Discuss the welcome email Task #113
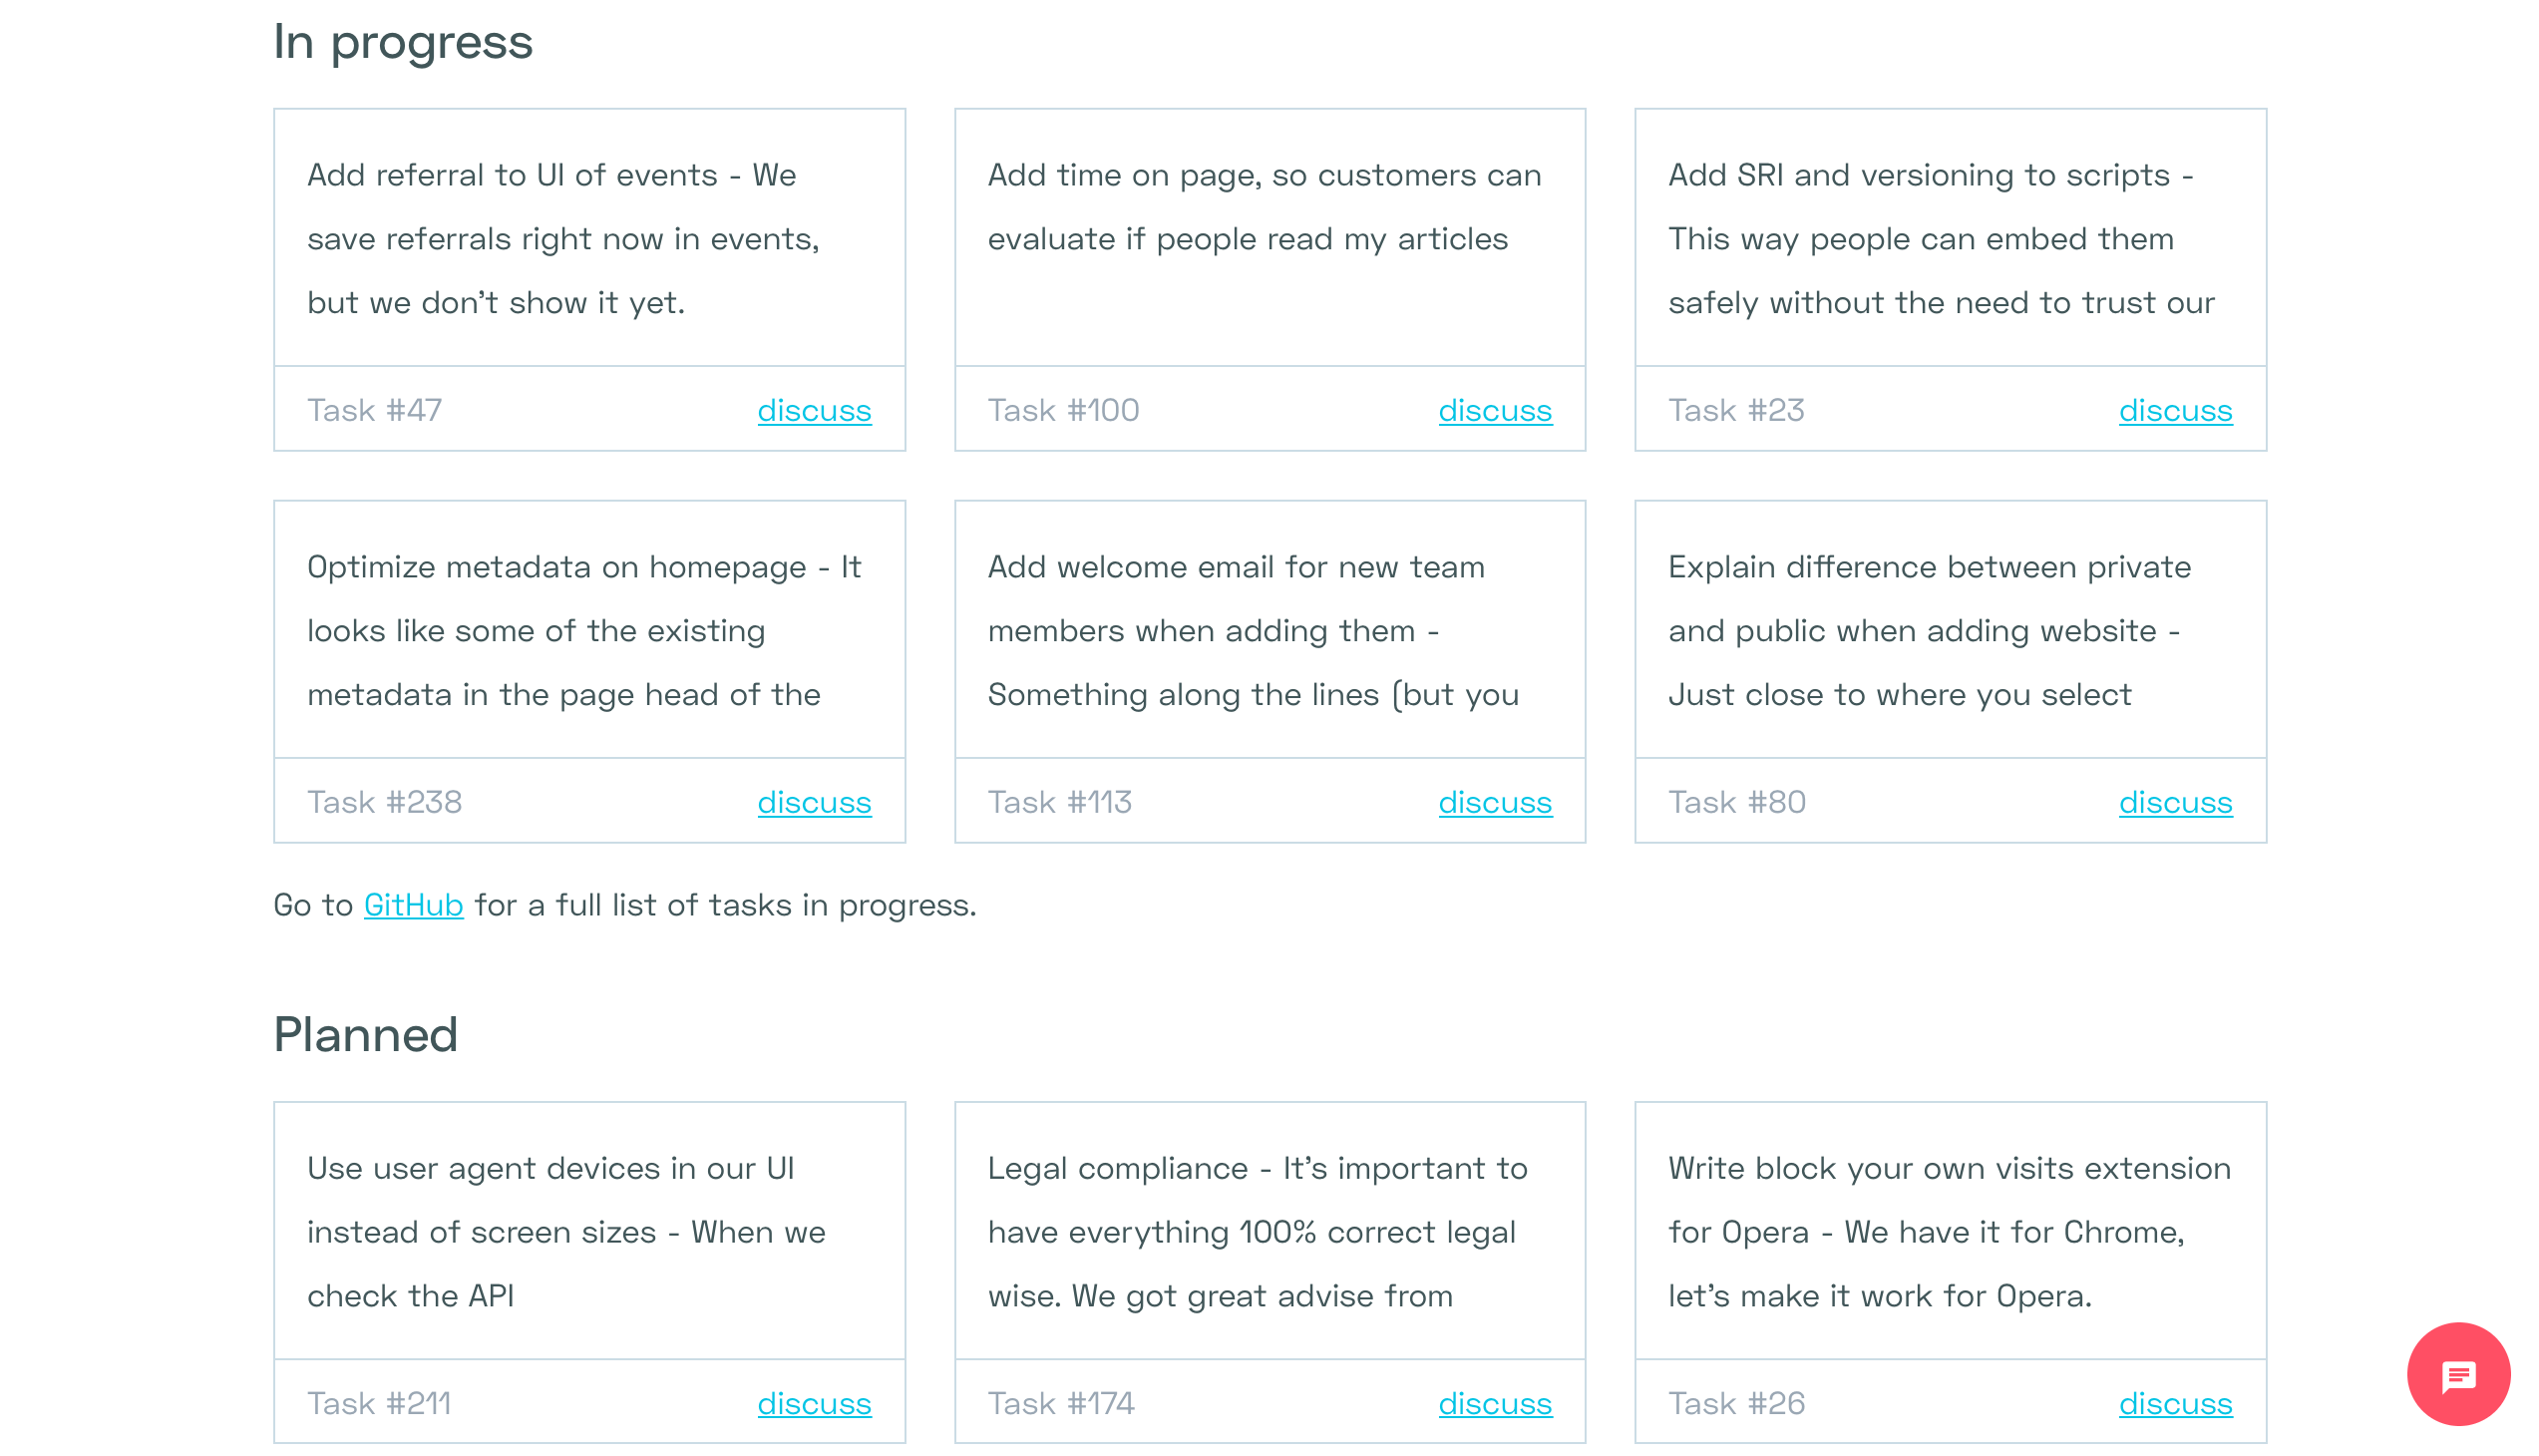 click(1495, 802)
